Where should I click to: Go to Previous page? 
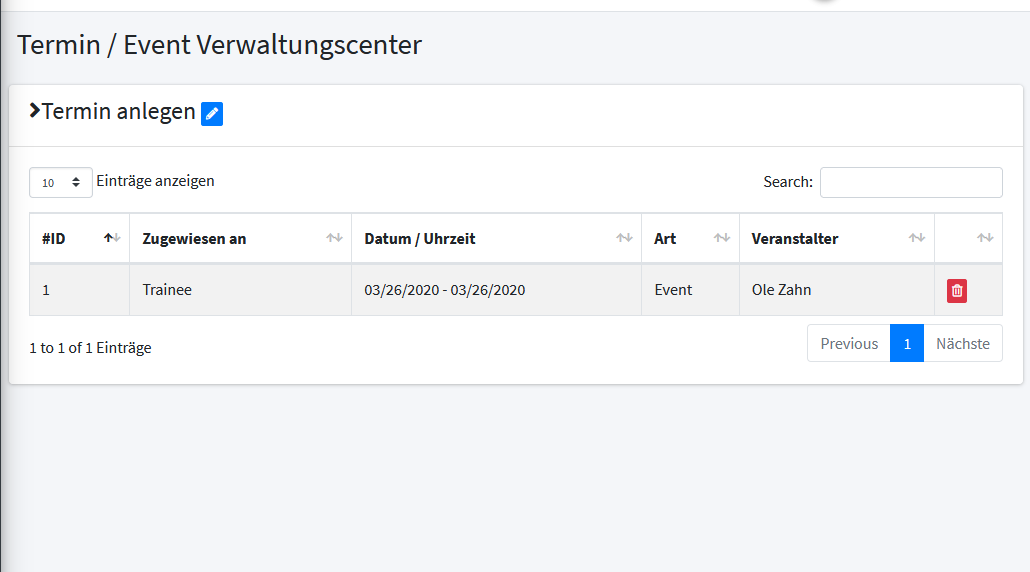click(x=849, y=343)
